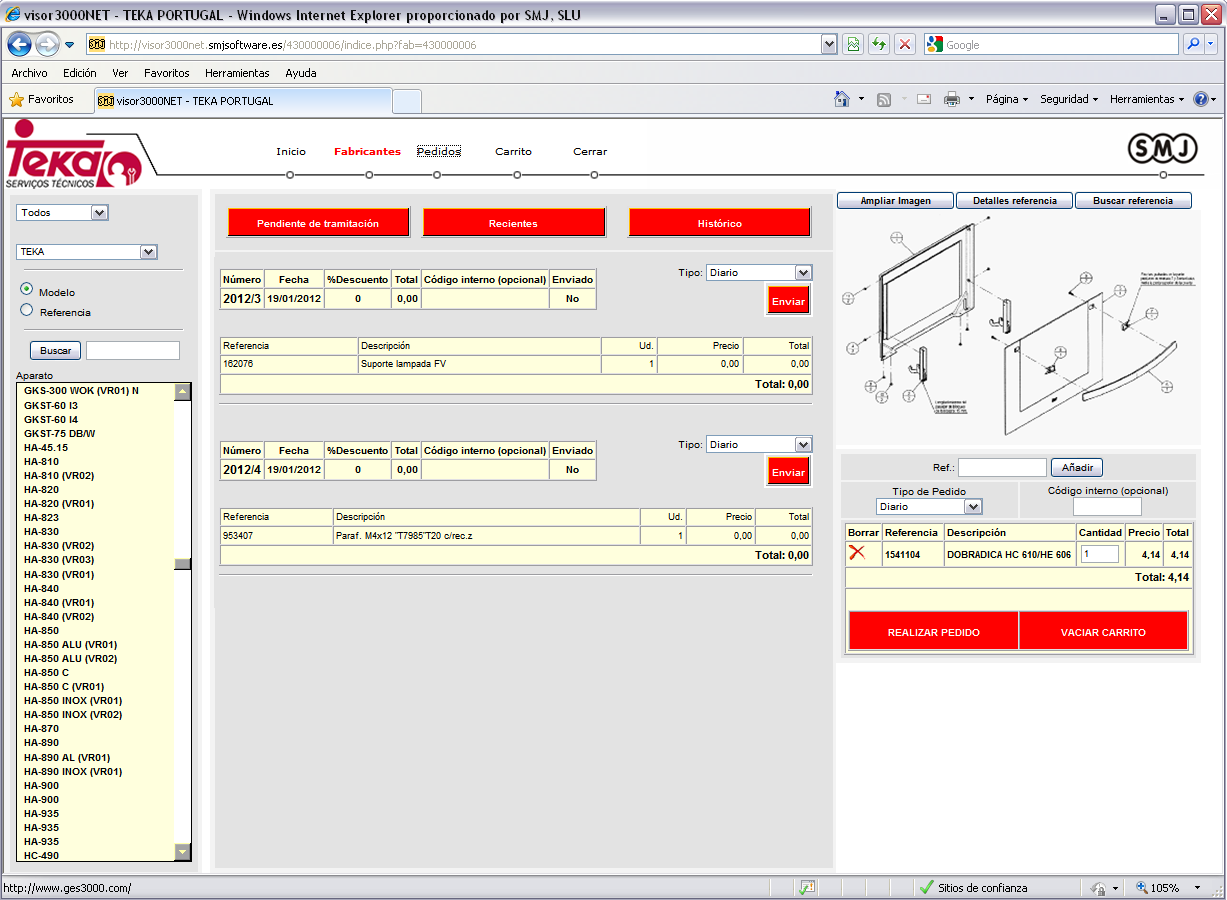Click the Buscar button
This screenshot has width=1227, height=900.
pyautogui.click(x=56, y=351)
